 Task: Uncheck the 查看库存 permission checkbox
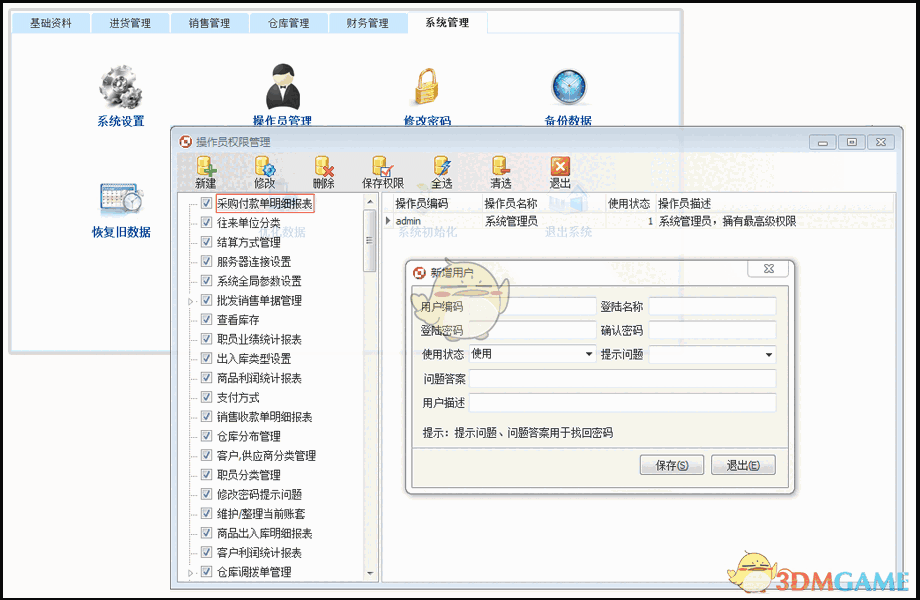click(x=206, y=319)
